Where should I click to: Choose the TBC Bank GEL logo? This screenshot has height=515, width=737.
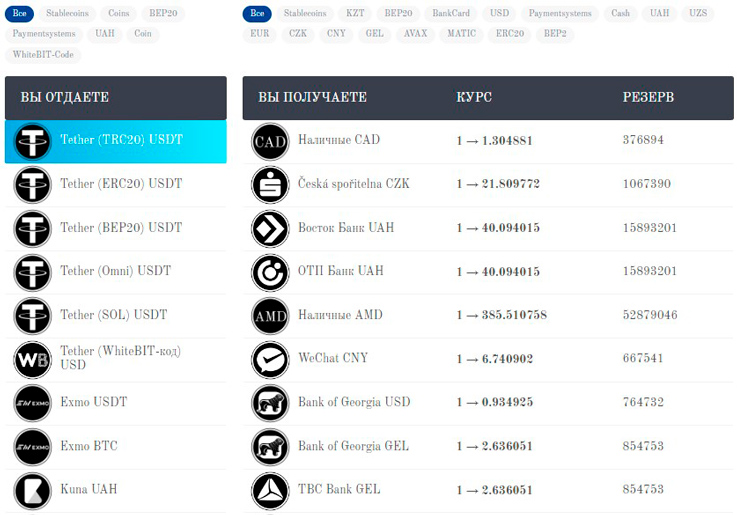coord(270,491)
